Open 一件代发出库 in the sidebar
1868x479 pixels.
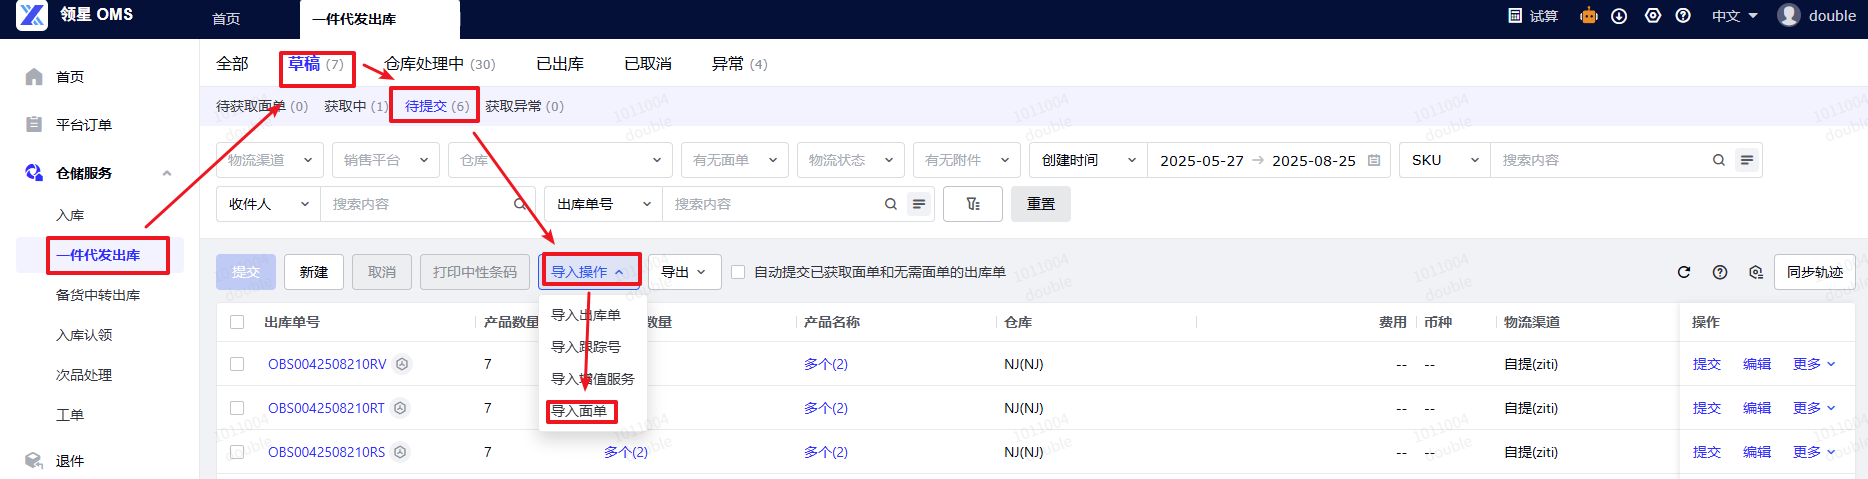[x=98, y=255]
